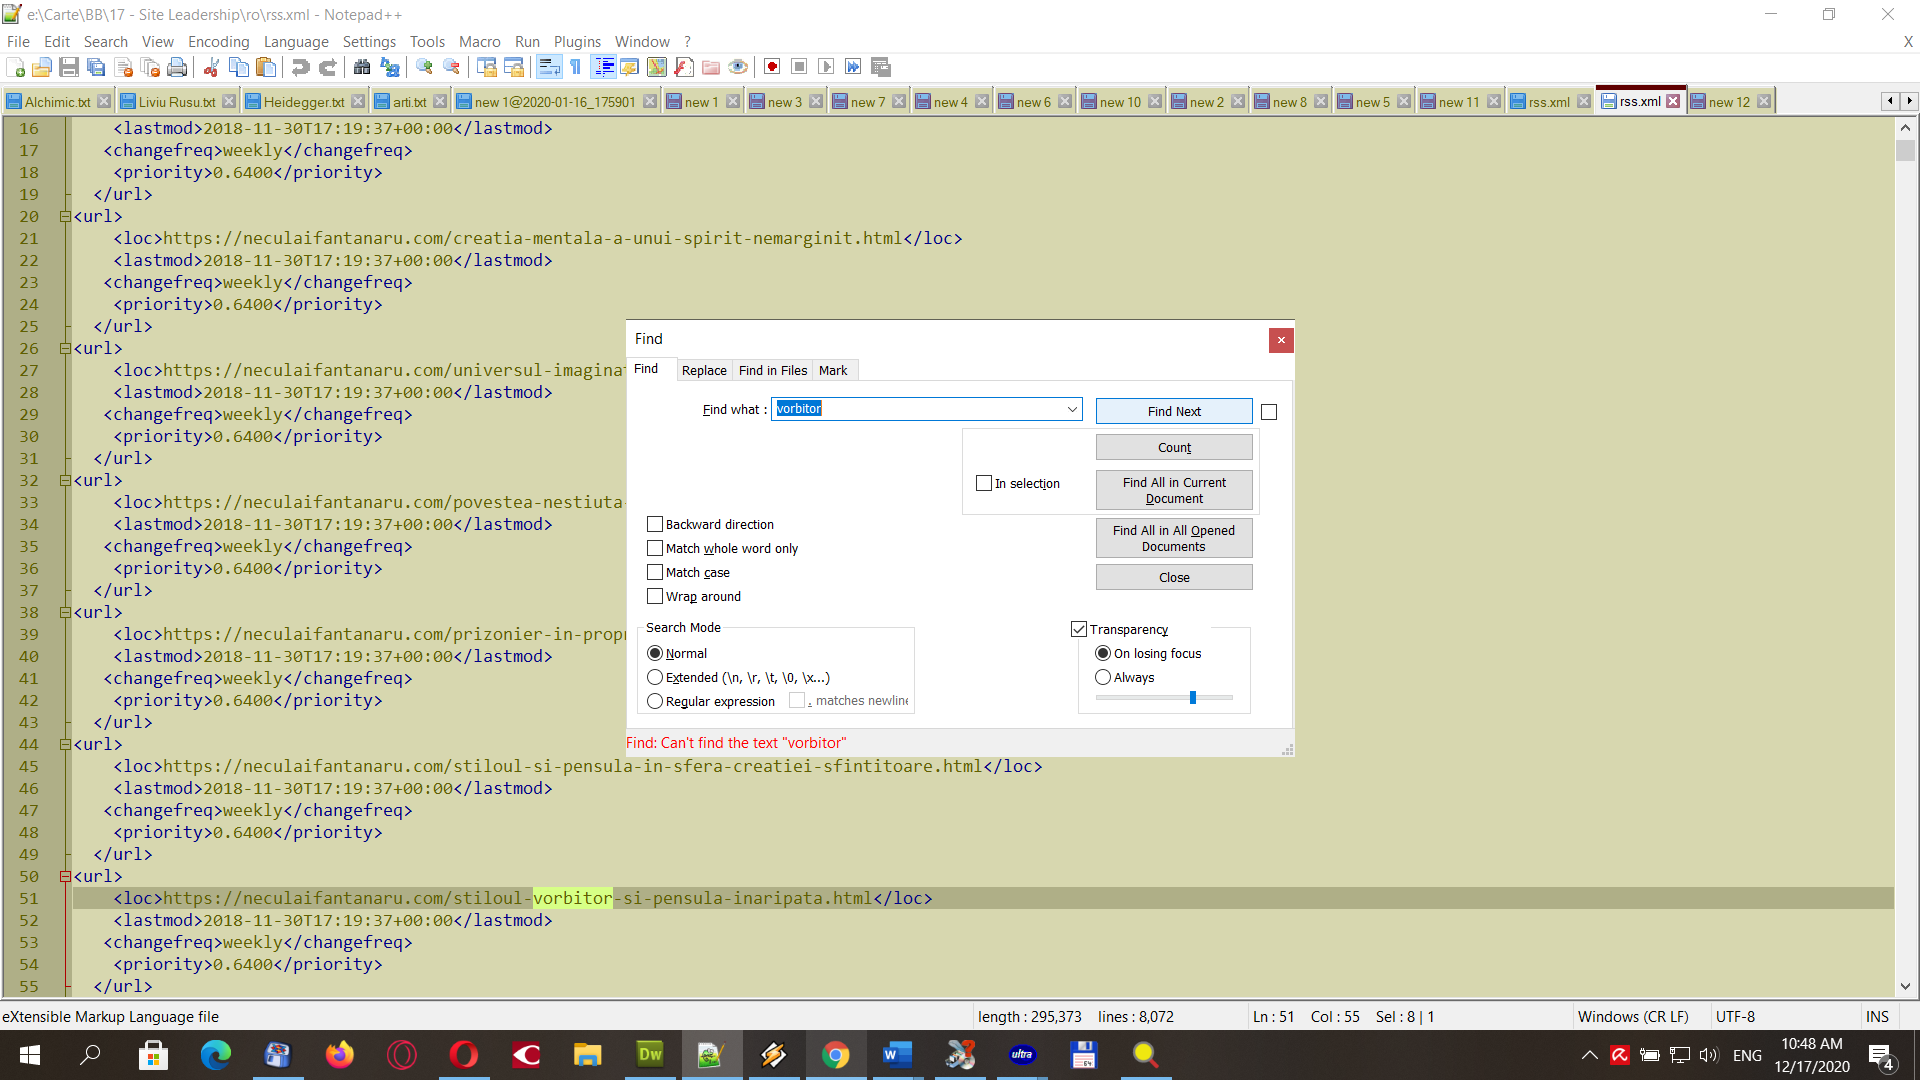Screen dimensions: 1920x1080
Task: Click the Save Recorded Macro icon
Action: (881, 67)
